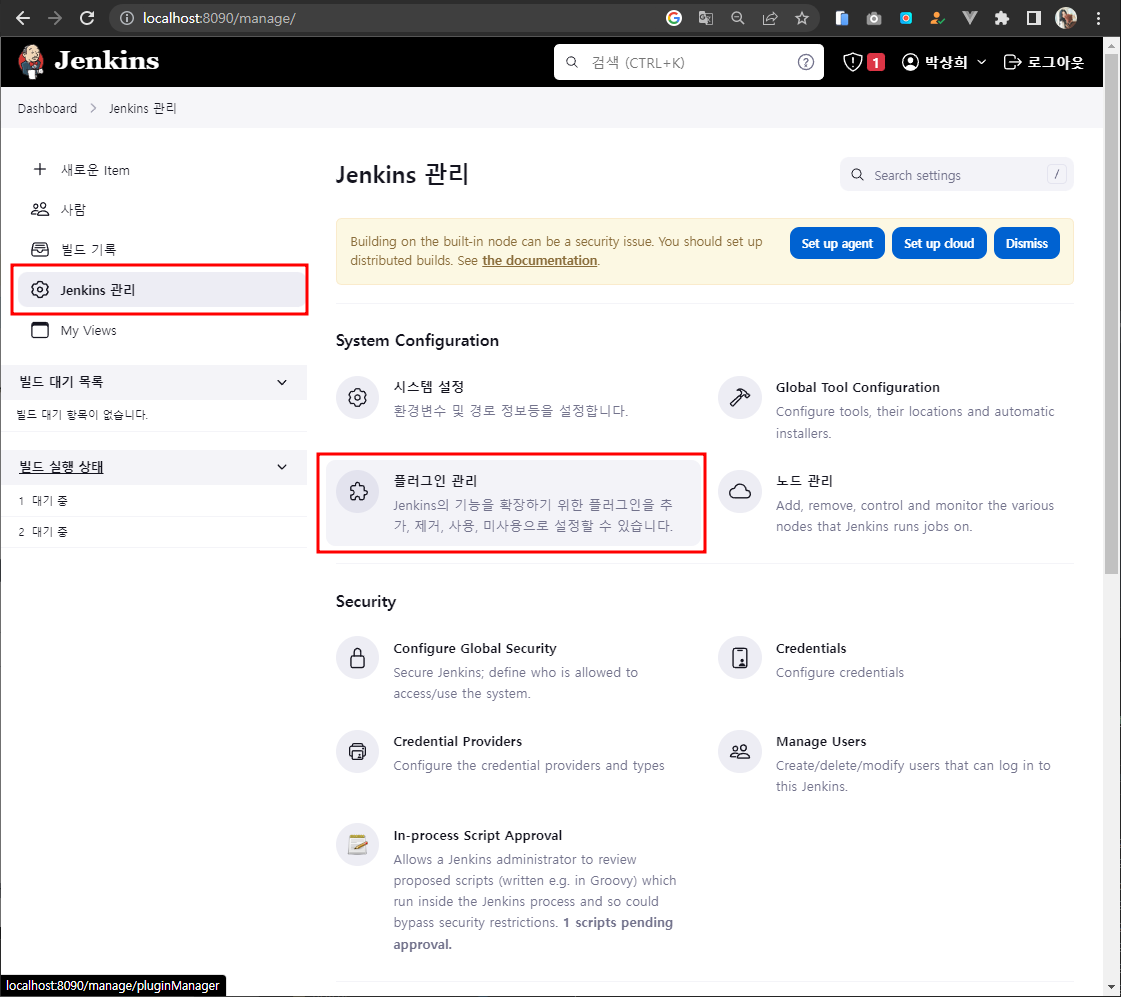The height and width of the screenshot is (997, 1121).
Task: Click the window icon beside My Views
Action: (x=40, y=330)
